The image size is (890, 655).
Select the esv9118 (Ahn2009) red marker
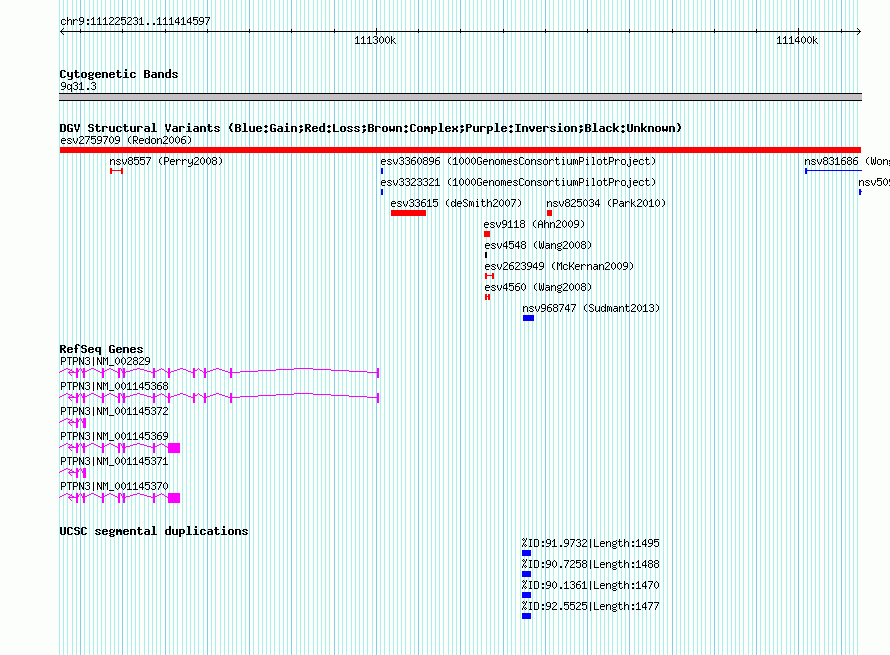click(487, 234)
